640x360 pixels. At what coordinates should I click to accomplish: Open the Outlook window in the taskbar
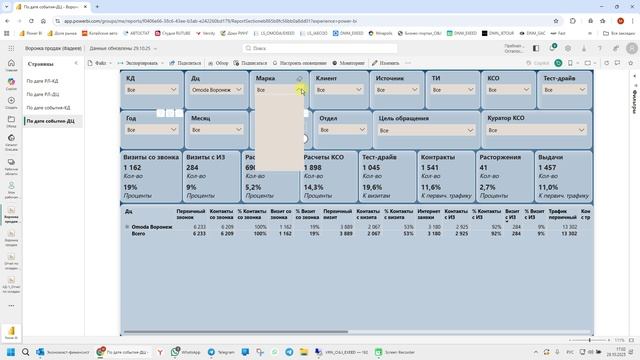tap(62, 352)
